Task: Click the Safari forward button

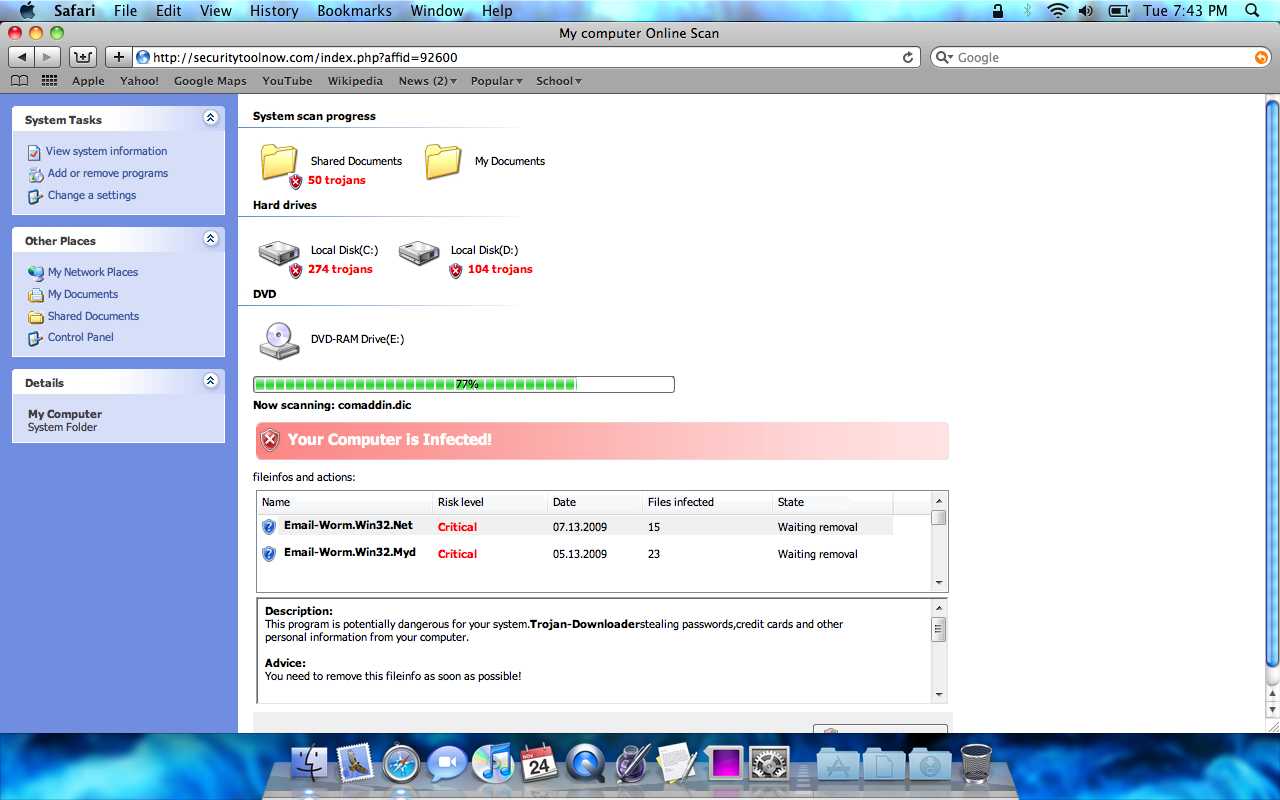Action: [x=48, y=57]
